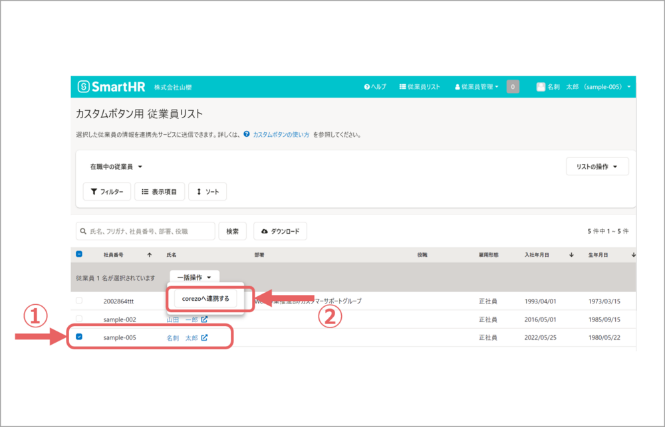The width and height of the screenshot is (665, 427).
Task: Click the notification count badge in header
Action: [513, 87]
